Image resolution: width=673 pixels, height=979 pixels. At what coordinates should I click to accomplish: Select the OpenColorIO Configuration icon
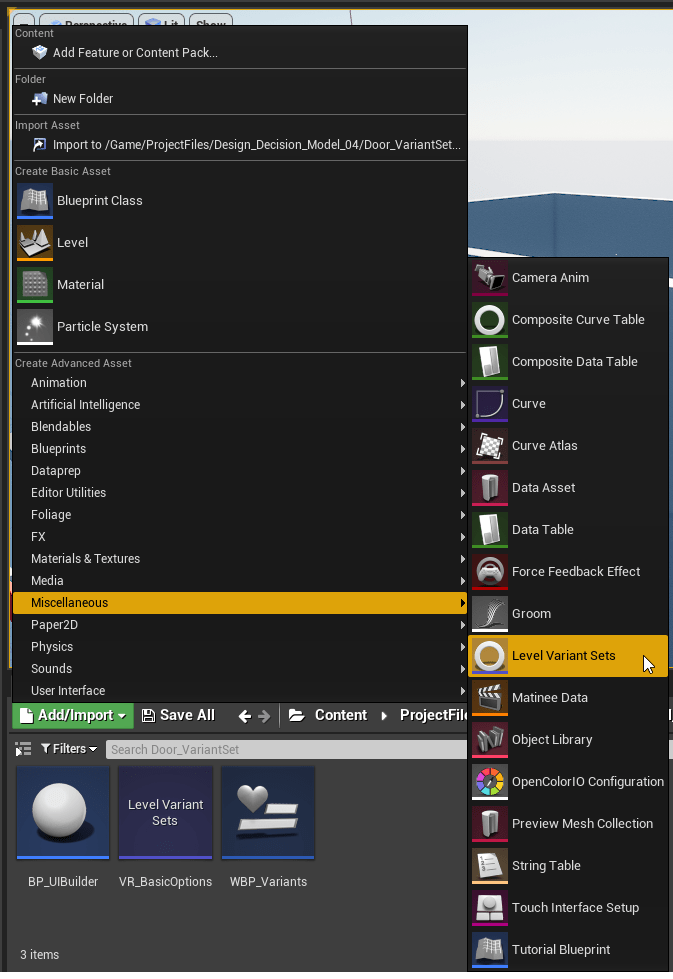(490, 782)
